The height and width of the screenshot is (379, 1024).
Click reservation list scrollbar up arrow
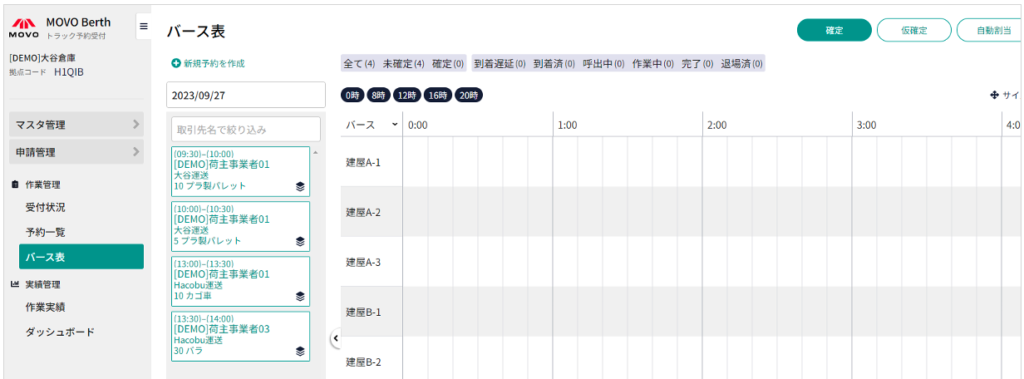[316, 152]
